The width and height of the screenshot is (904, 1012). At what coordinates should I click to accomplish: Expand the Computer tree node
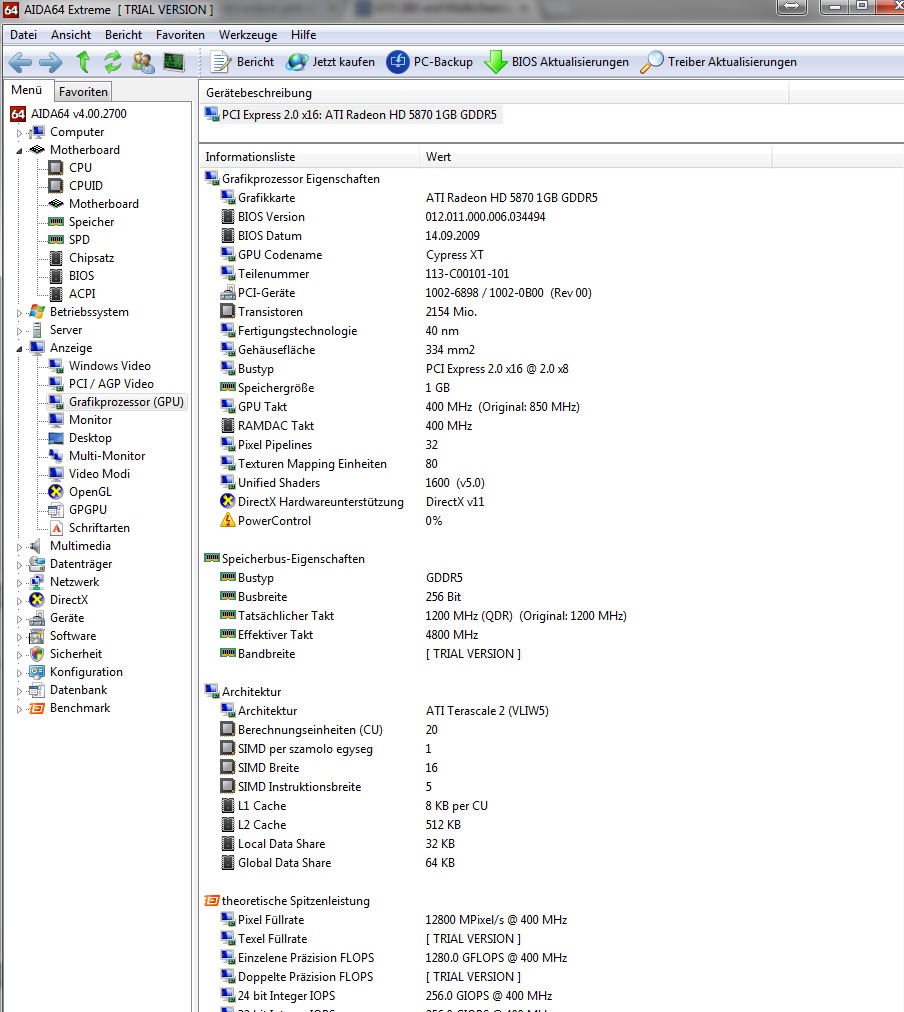19,133
